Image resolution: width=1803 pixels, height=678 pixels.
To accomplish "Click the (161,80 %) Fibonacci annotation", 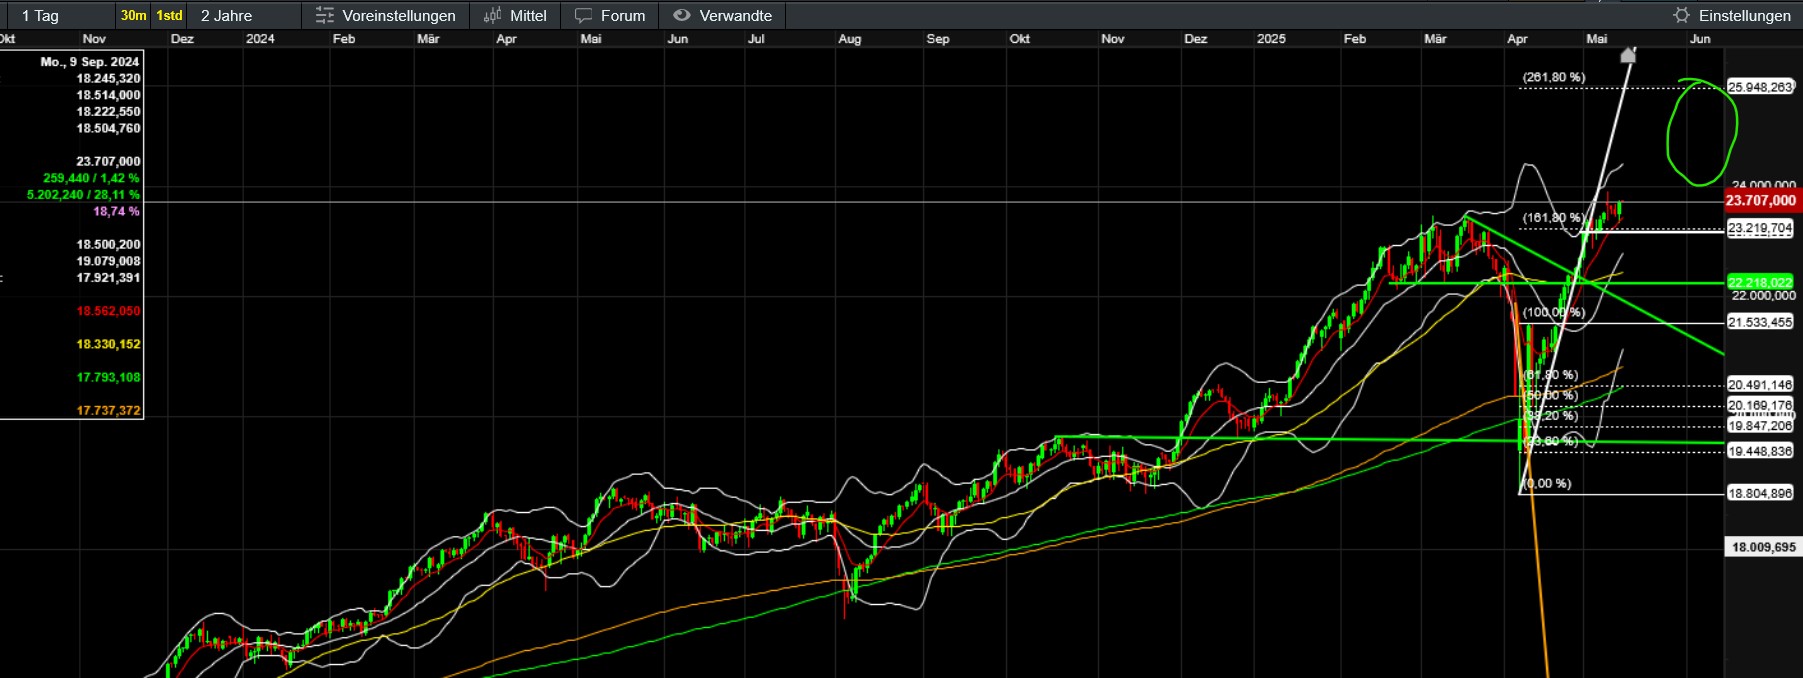I will click(x=1553, y=217).
